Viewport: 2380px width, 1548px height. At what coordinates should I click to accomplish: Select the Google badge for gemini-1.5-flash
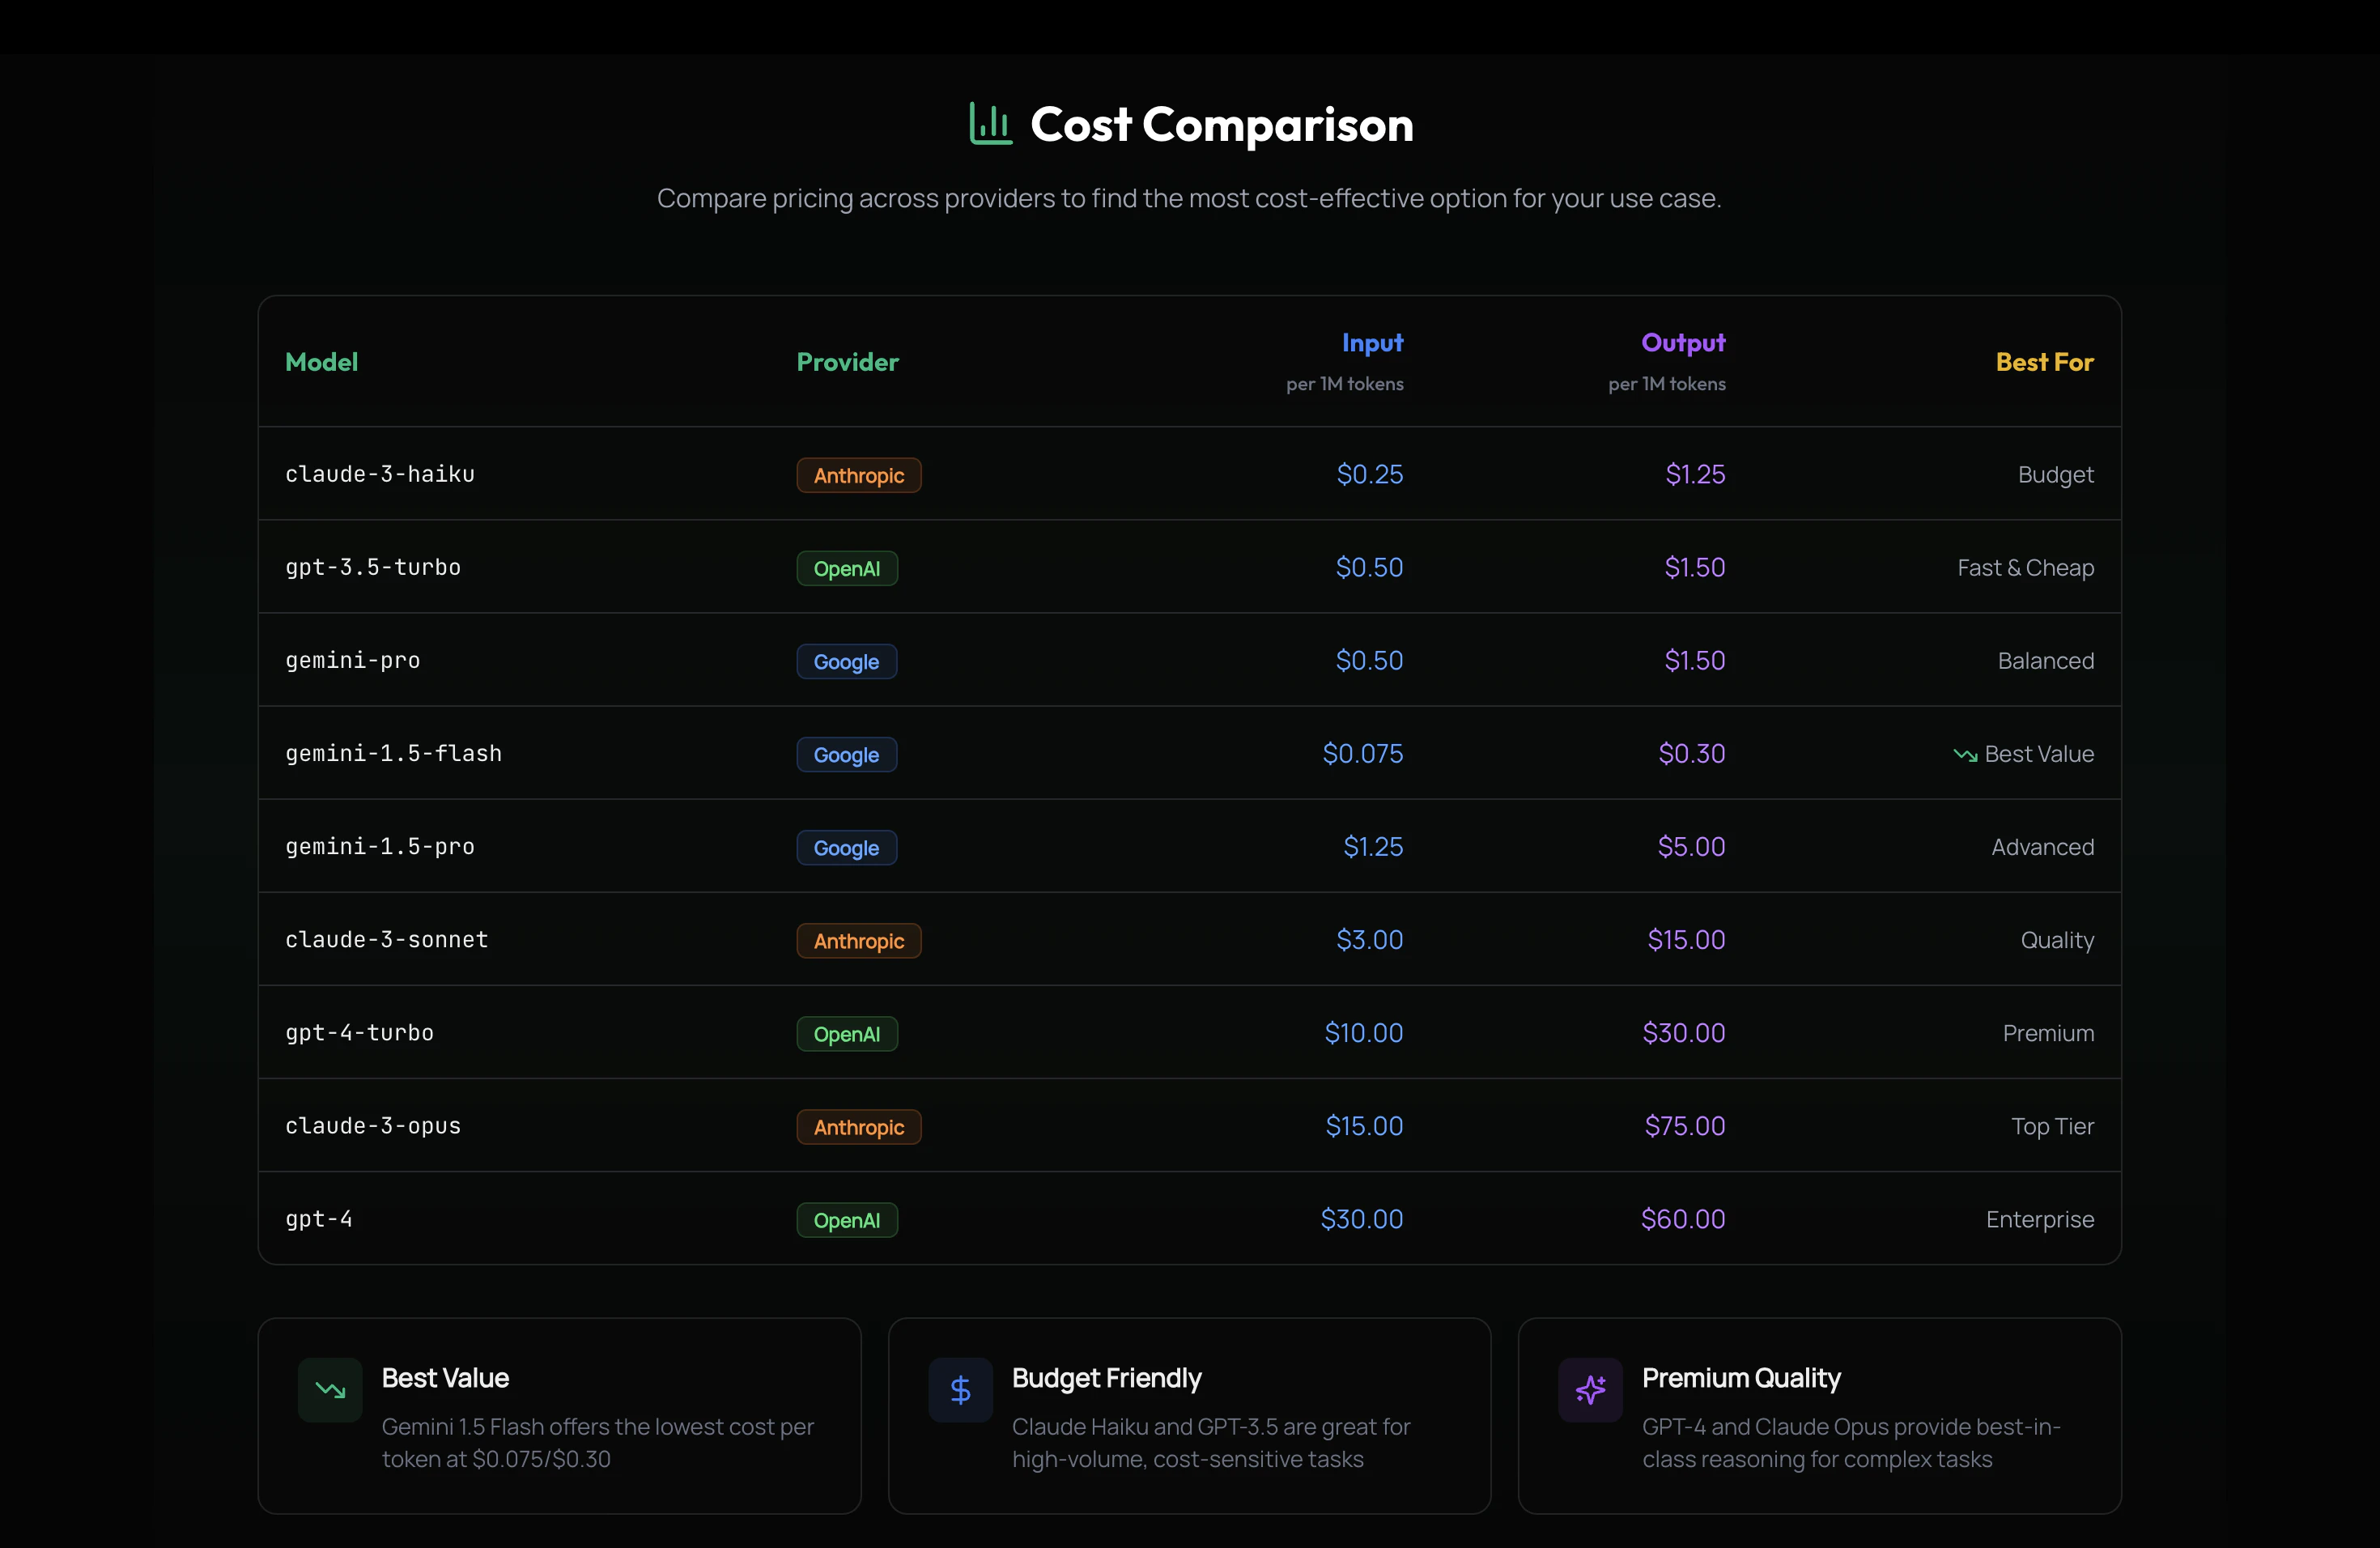click(846, 754)
